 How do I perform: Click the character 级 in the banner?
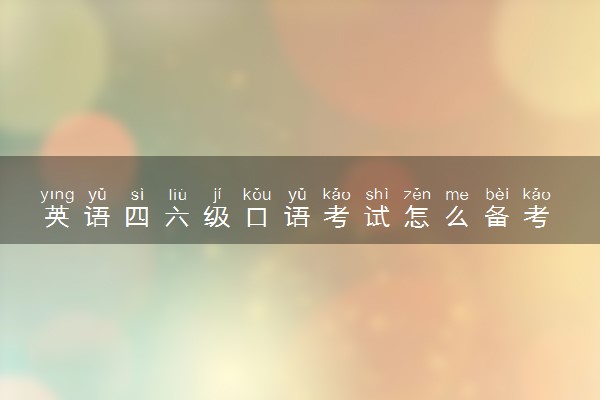(217, 216)
